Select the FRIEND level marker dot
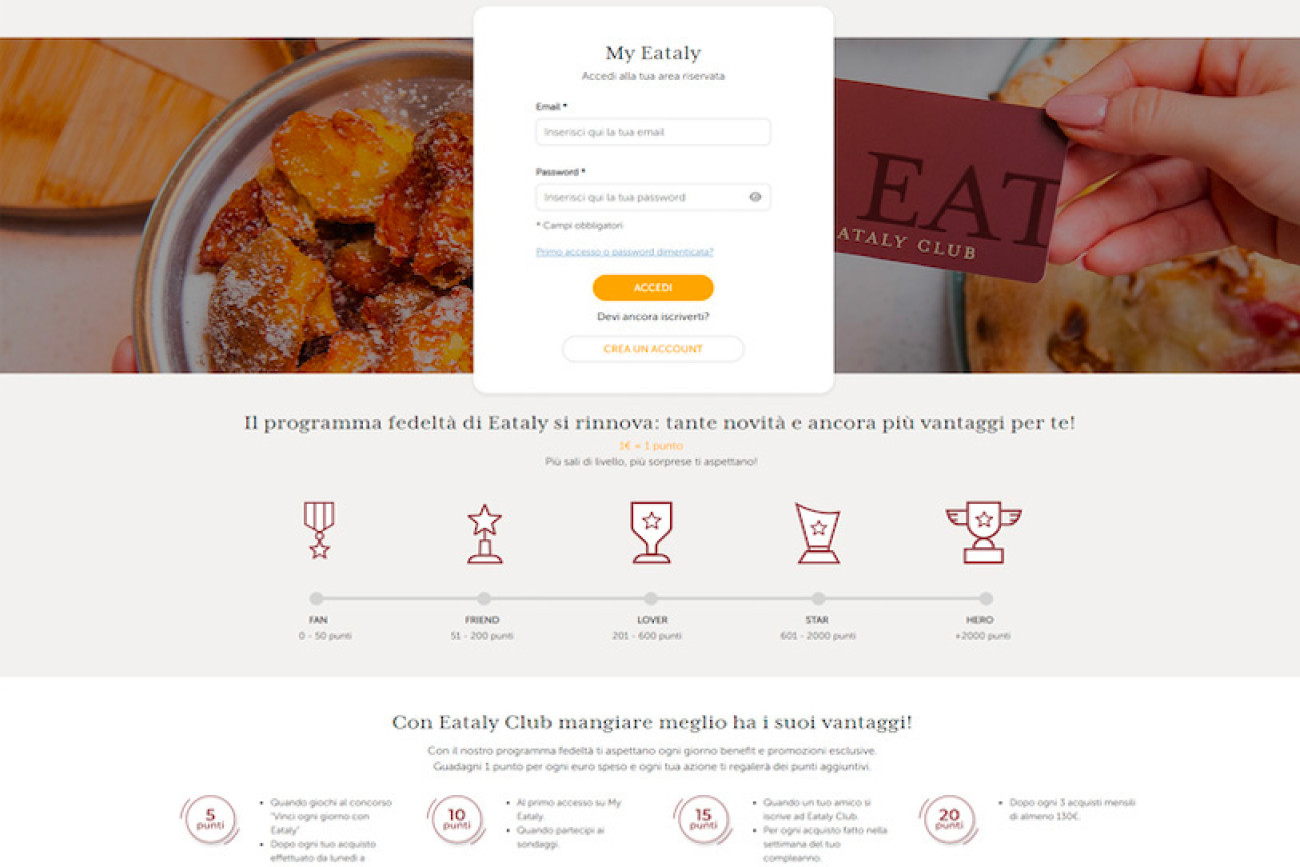The image size is (1300, 867). 484,599
